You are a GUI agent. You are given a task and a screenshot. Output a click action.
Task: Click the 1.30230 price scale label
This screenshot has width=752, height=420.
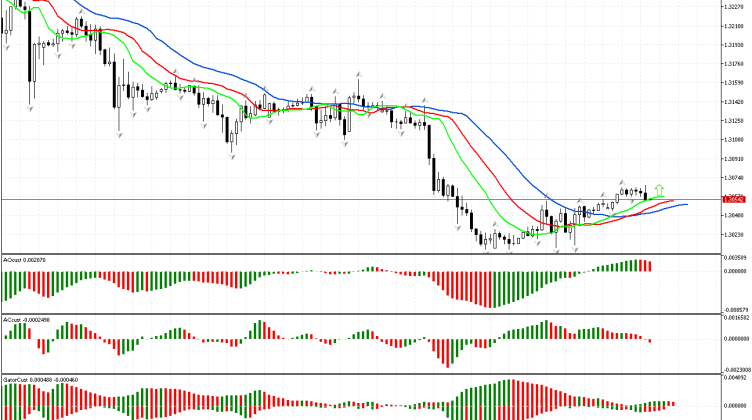tap(734, 235)
